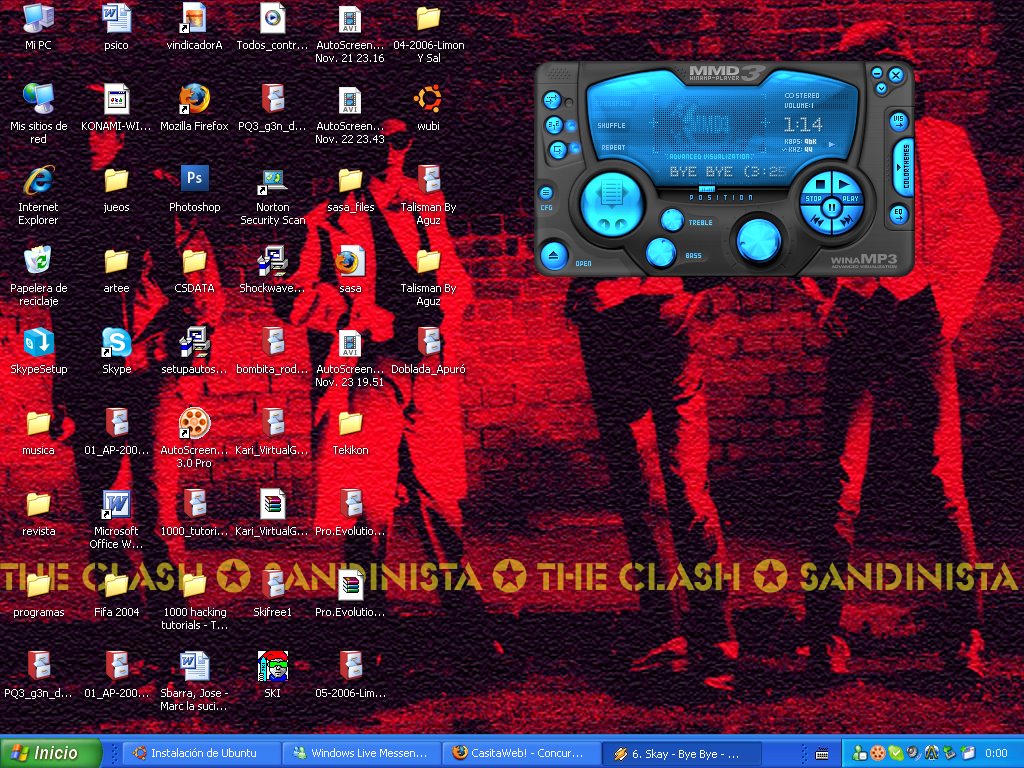This screenshot has width=1024, height=768.
Task: Click Play on the Winamp player
Action: pos(846,187)
